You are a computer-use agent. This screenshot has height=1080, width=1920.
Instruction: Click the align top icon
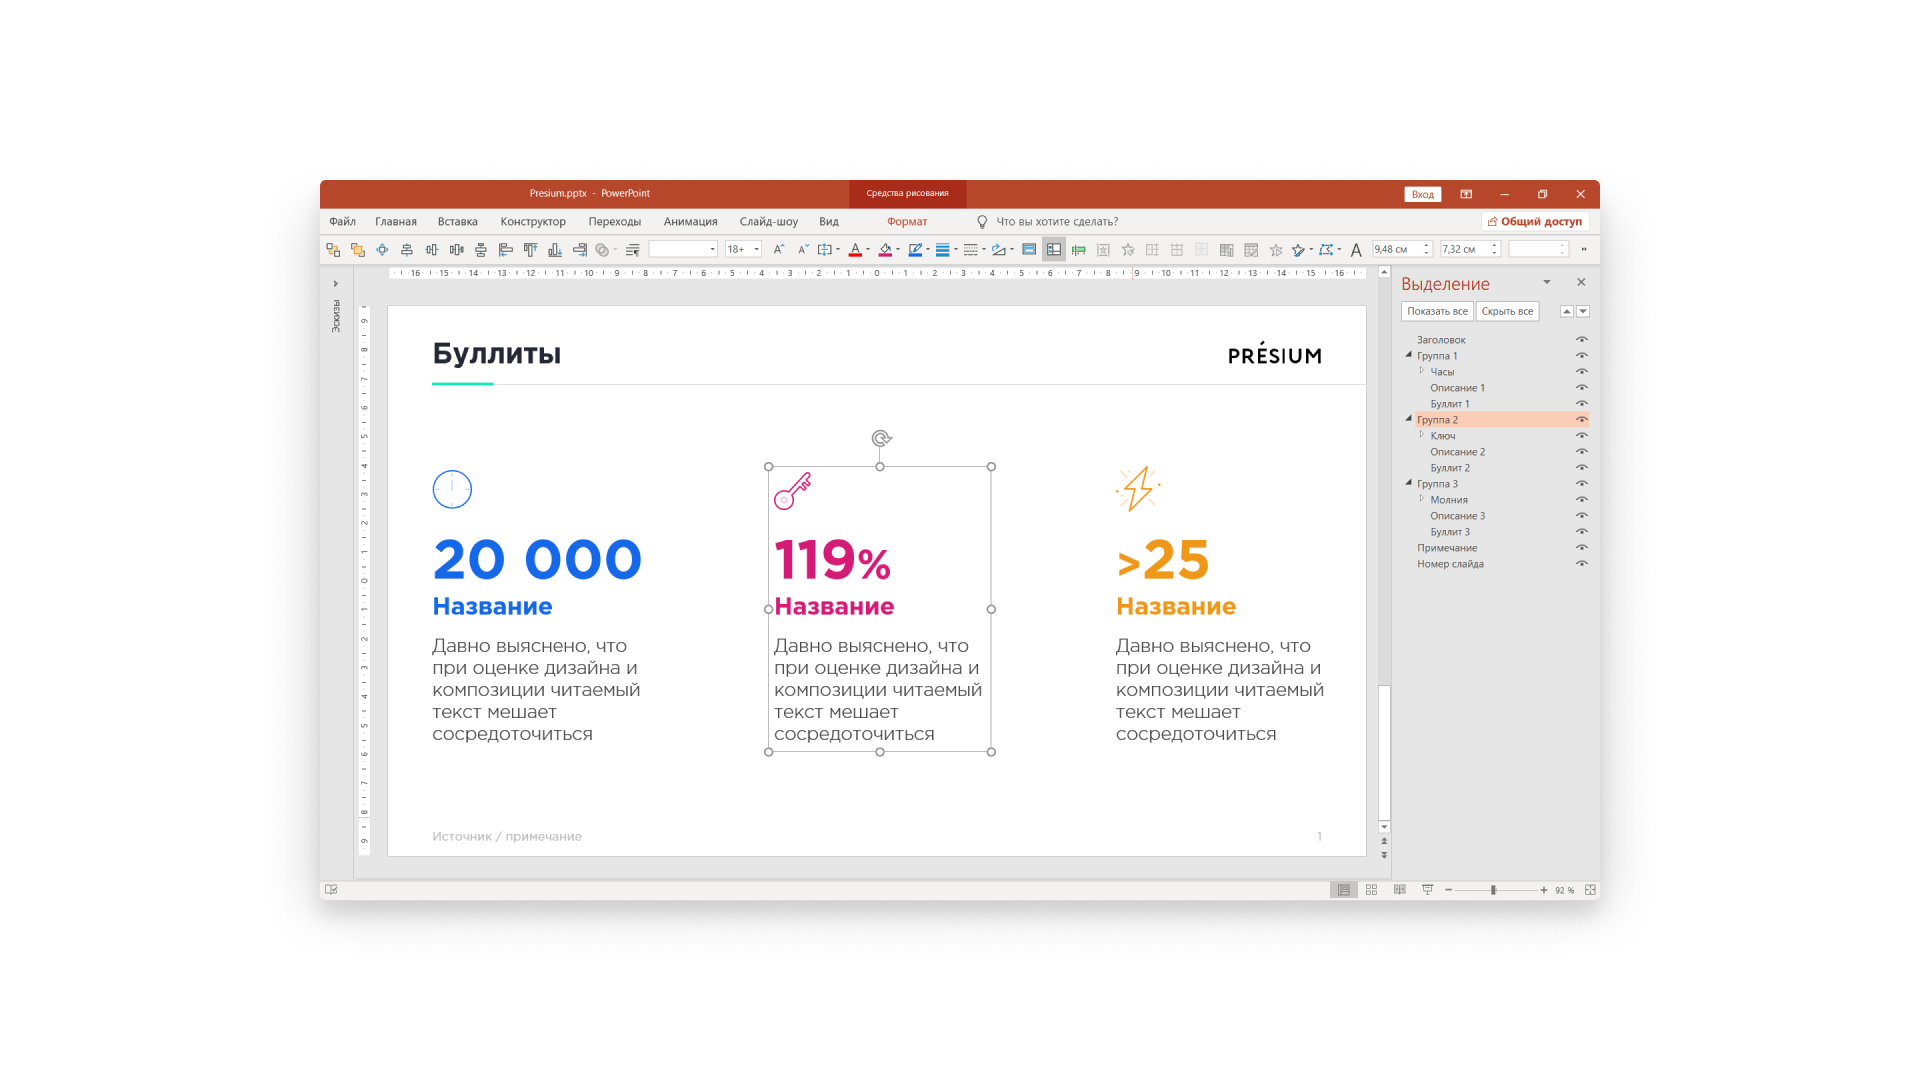point(530,250)
